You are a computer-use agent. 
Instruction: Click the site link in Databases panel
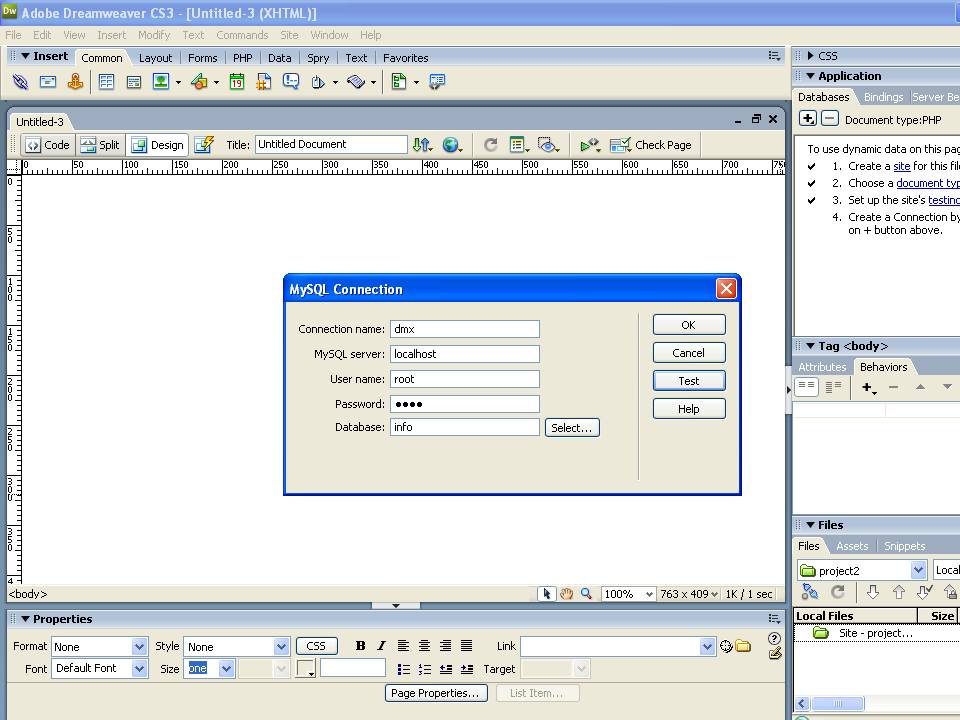[x=901, y=166]
